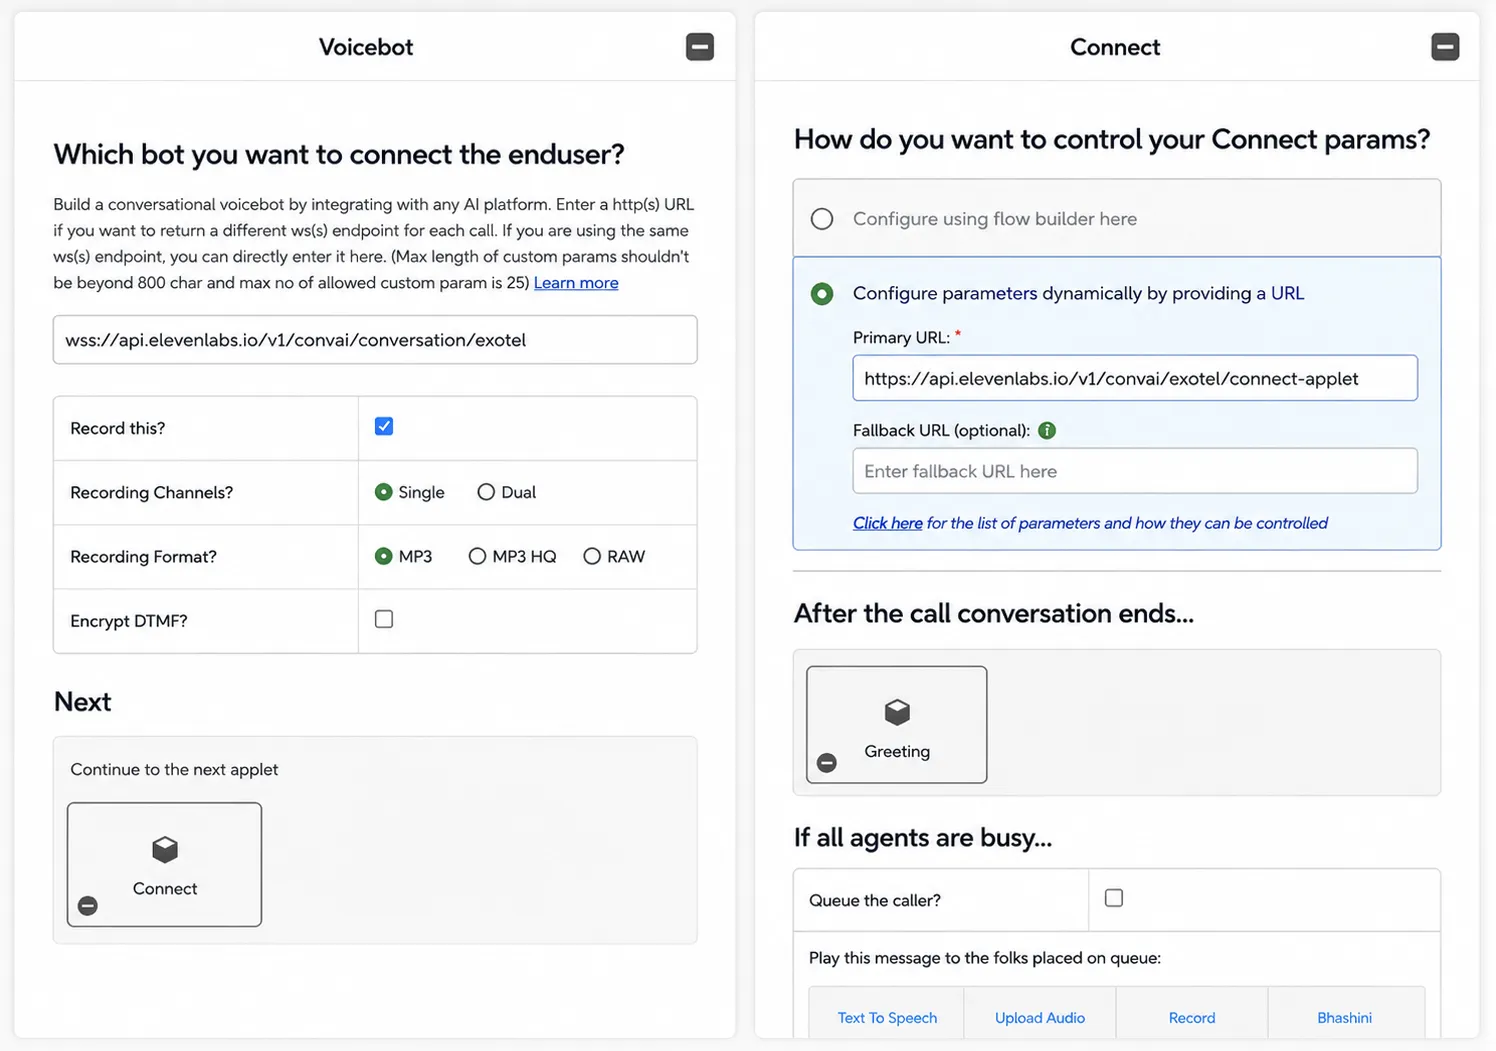Click the Connect panel title
Screen dimensions: 1496x1051
pyautogui.click(x=1115, y=47)
